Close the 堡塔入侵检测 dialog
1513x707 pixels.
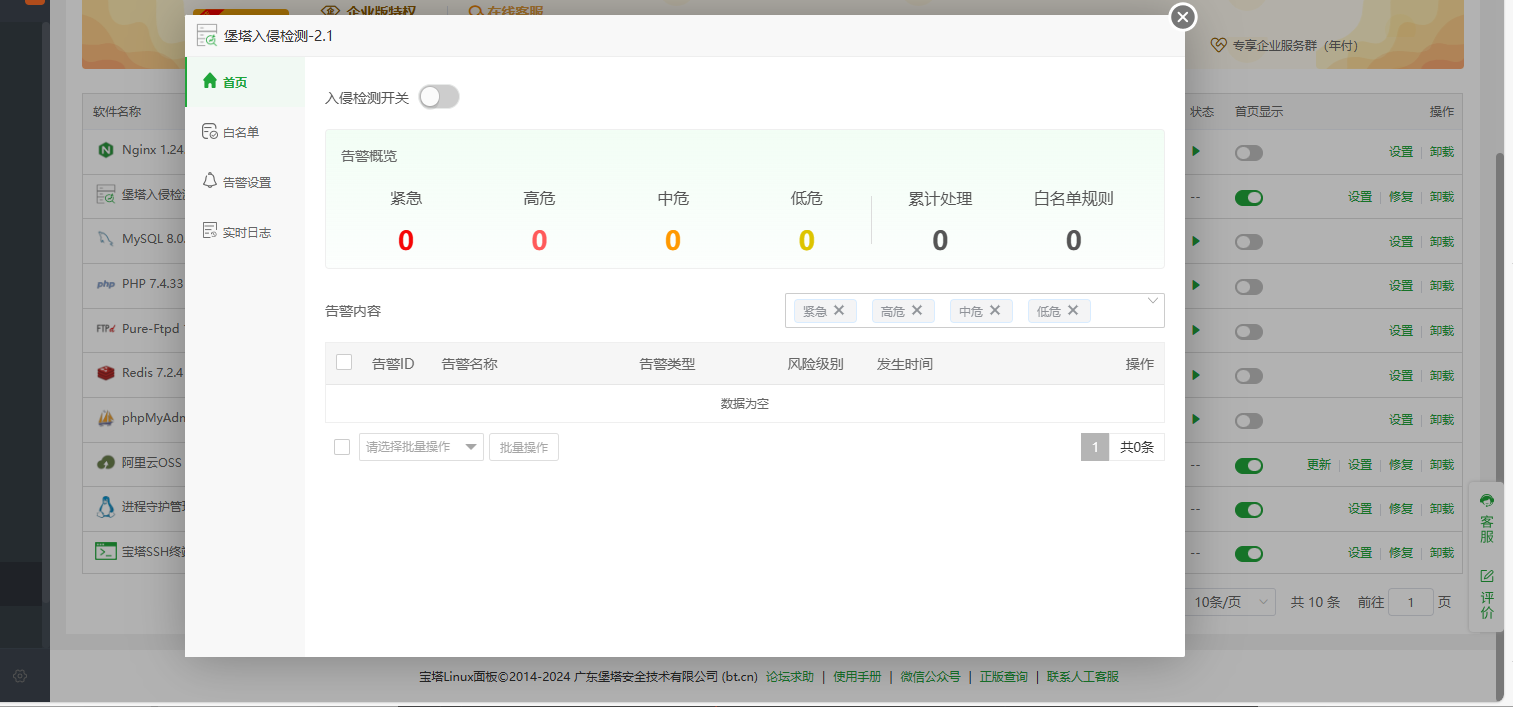pyautogui.click(x=1183, y=17)
